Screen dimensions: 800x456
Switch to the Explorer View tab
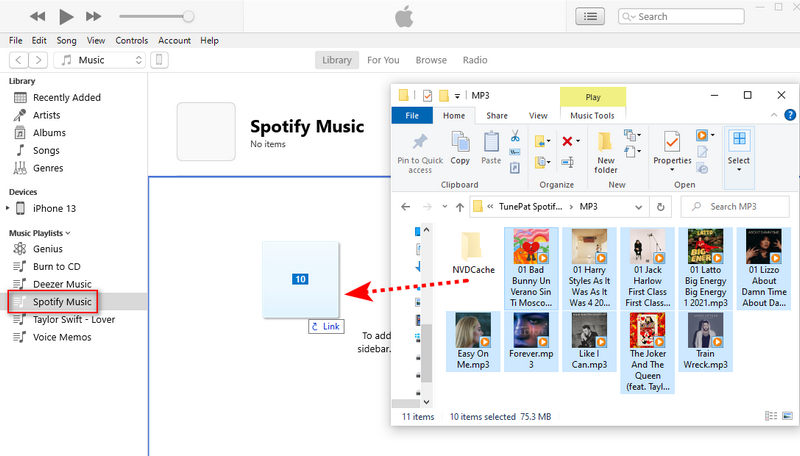(538, 116)
